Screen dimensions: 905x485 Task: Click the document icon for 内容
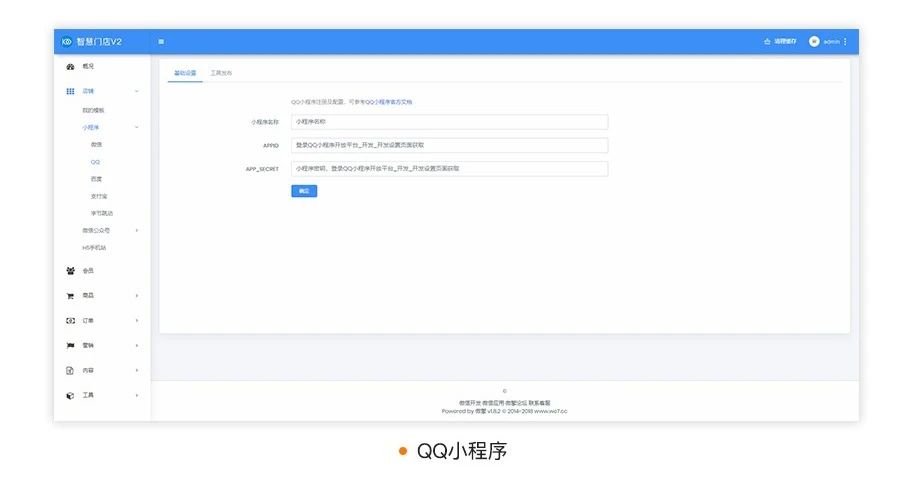70,371
